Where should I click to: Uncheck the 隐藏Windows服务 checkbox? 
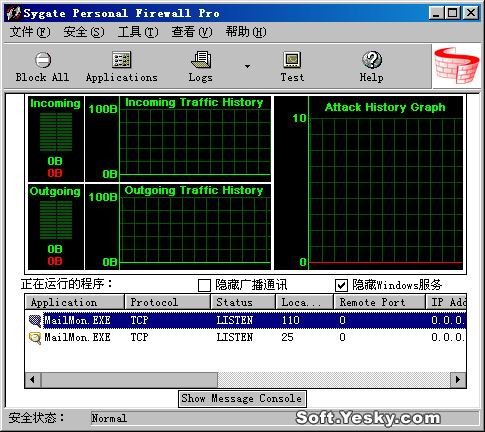(341, 285)
